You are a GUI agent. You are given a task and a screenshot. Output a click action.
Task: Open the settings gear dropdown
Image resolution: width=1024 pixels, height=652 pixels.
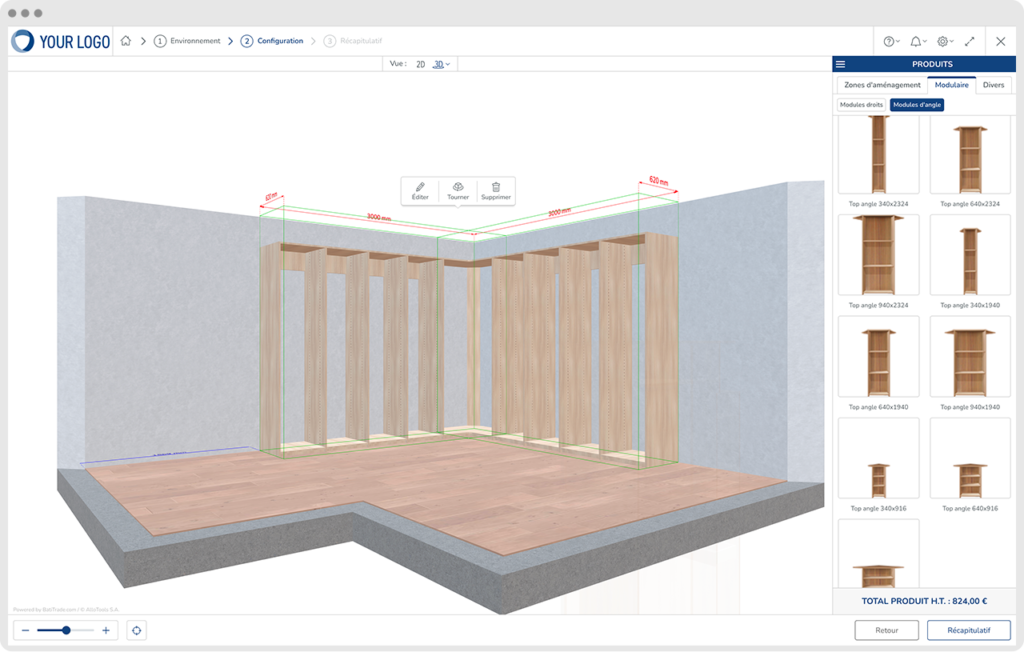[x=944, y=41]
